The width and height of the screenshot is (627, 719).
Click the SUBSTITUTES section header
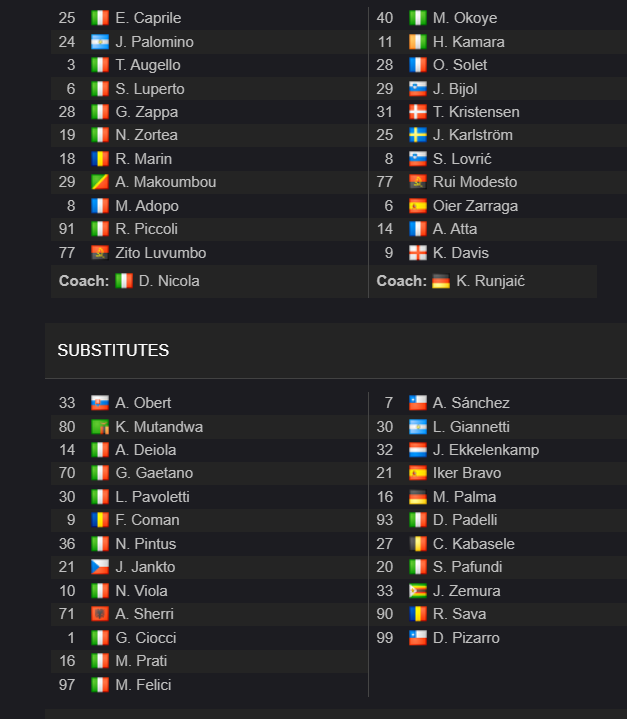(x=113, y=350)
